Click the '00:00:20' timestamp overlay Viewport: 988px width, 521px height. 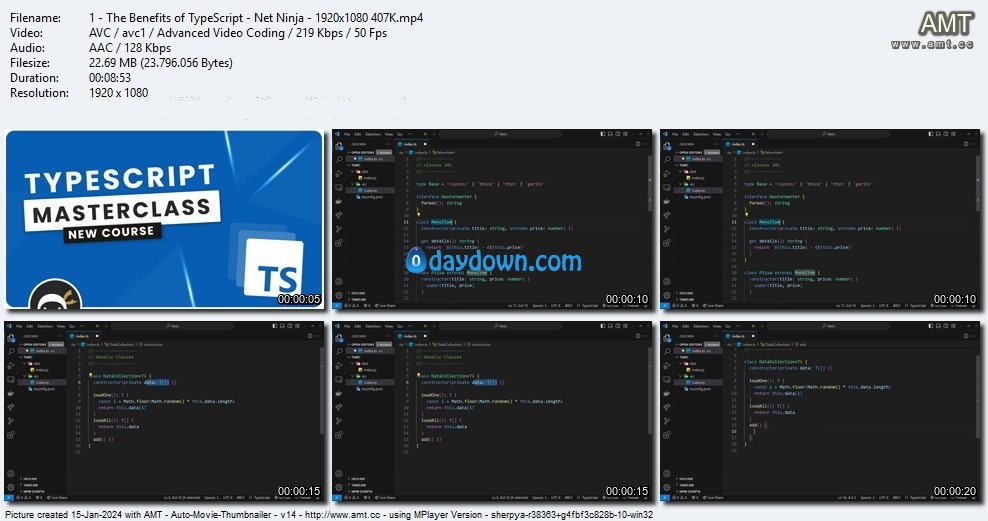[955, 491]
